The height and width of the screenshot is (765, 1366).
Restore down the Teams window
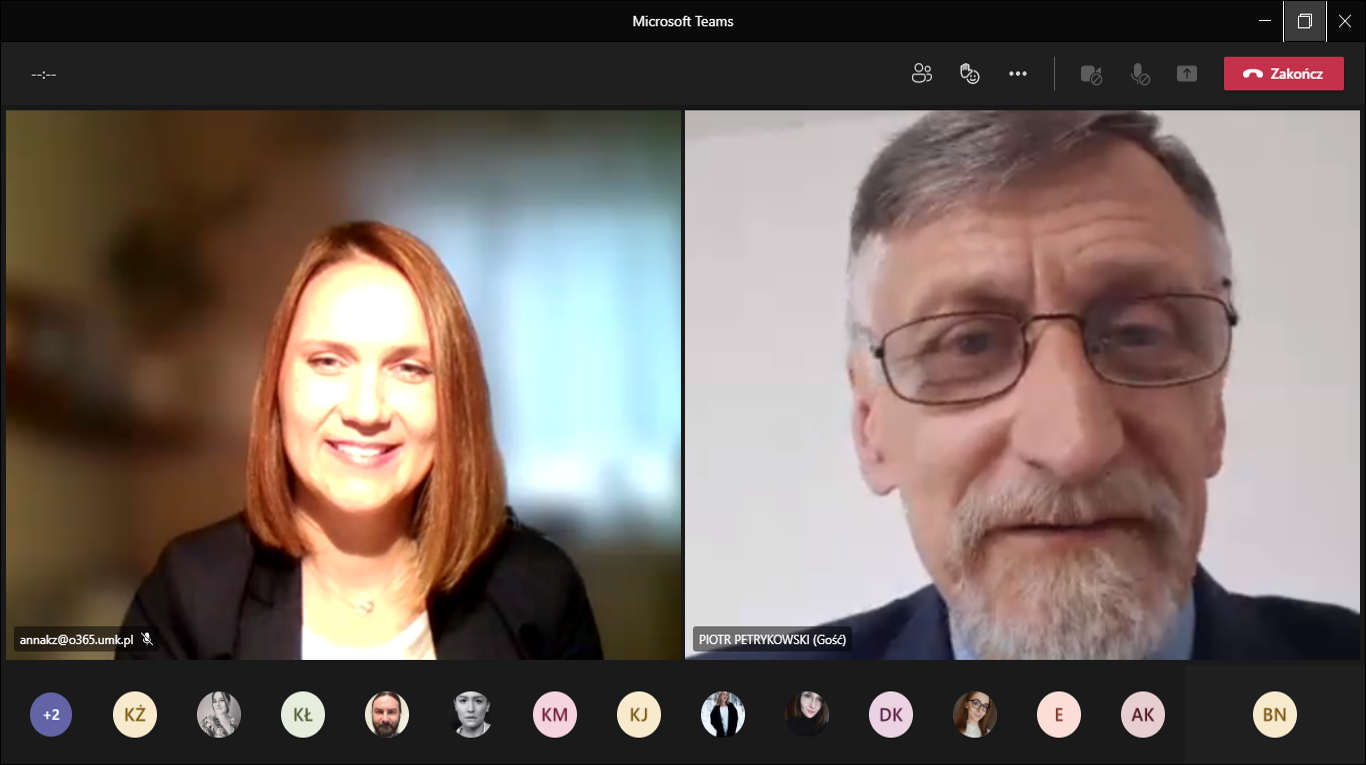tap(1305, 21)
